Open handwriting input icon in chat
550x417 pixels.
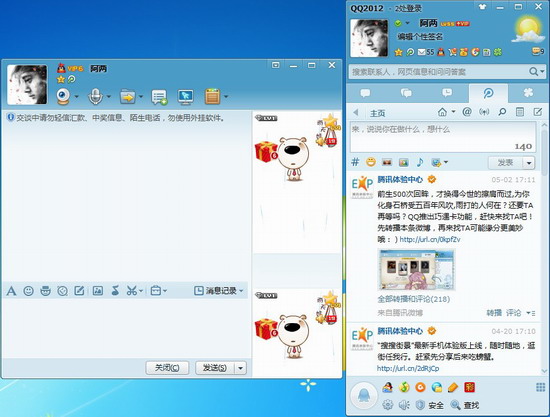79,291
